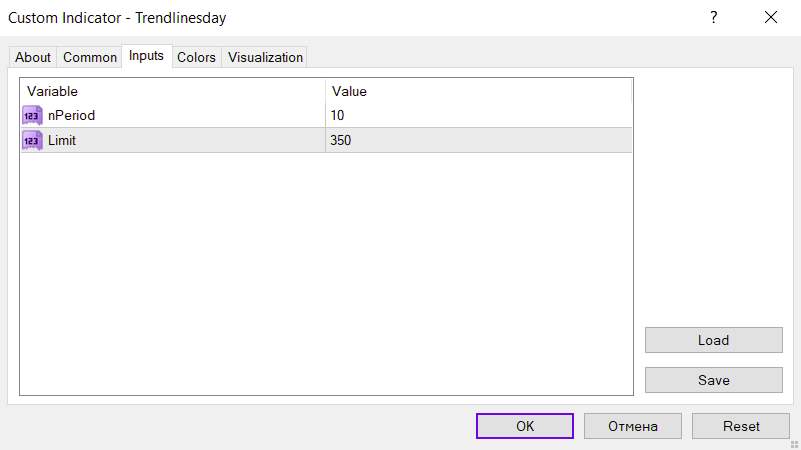
Task: Select the nPeriod variable name
Action: tap(71, 115)
